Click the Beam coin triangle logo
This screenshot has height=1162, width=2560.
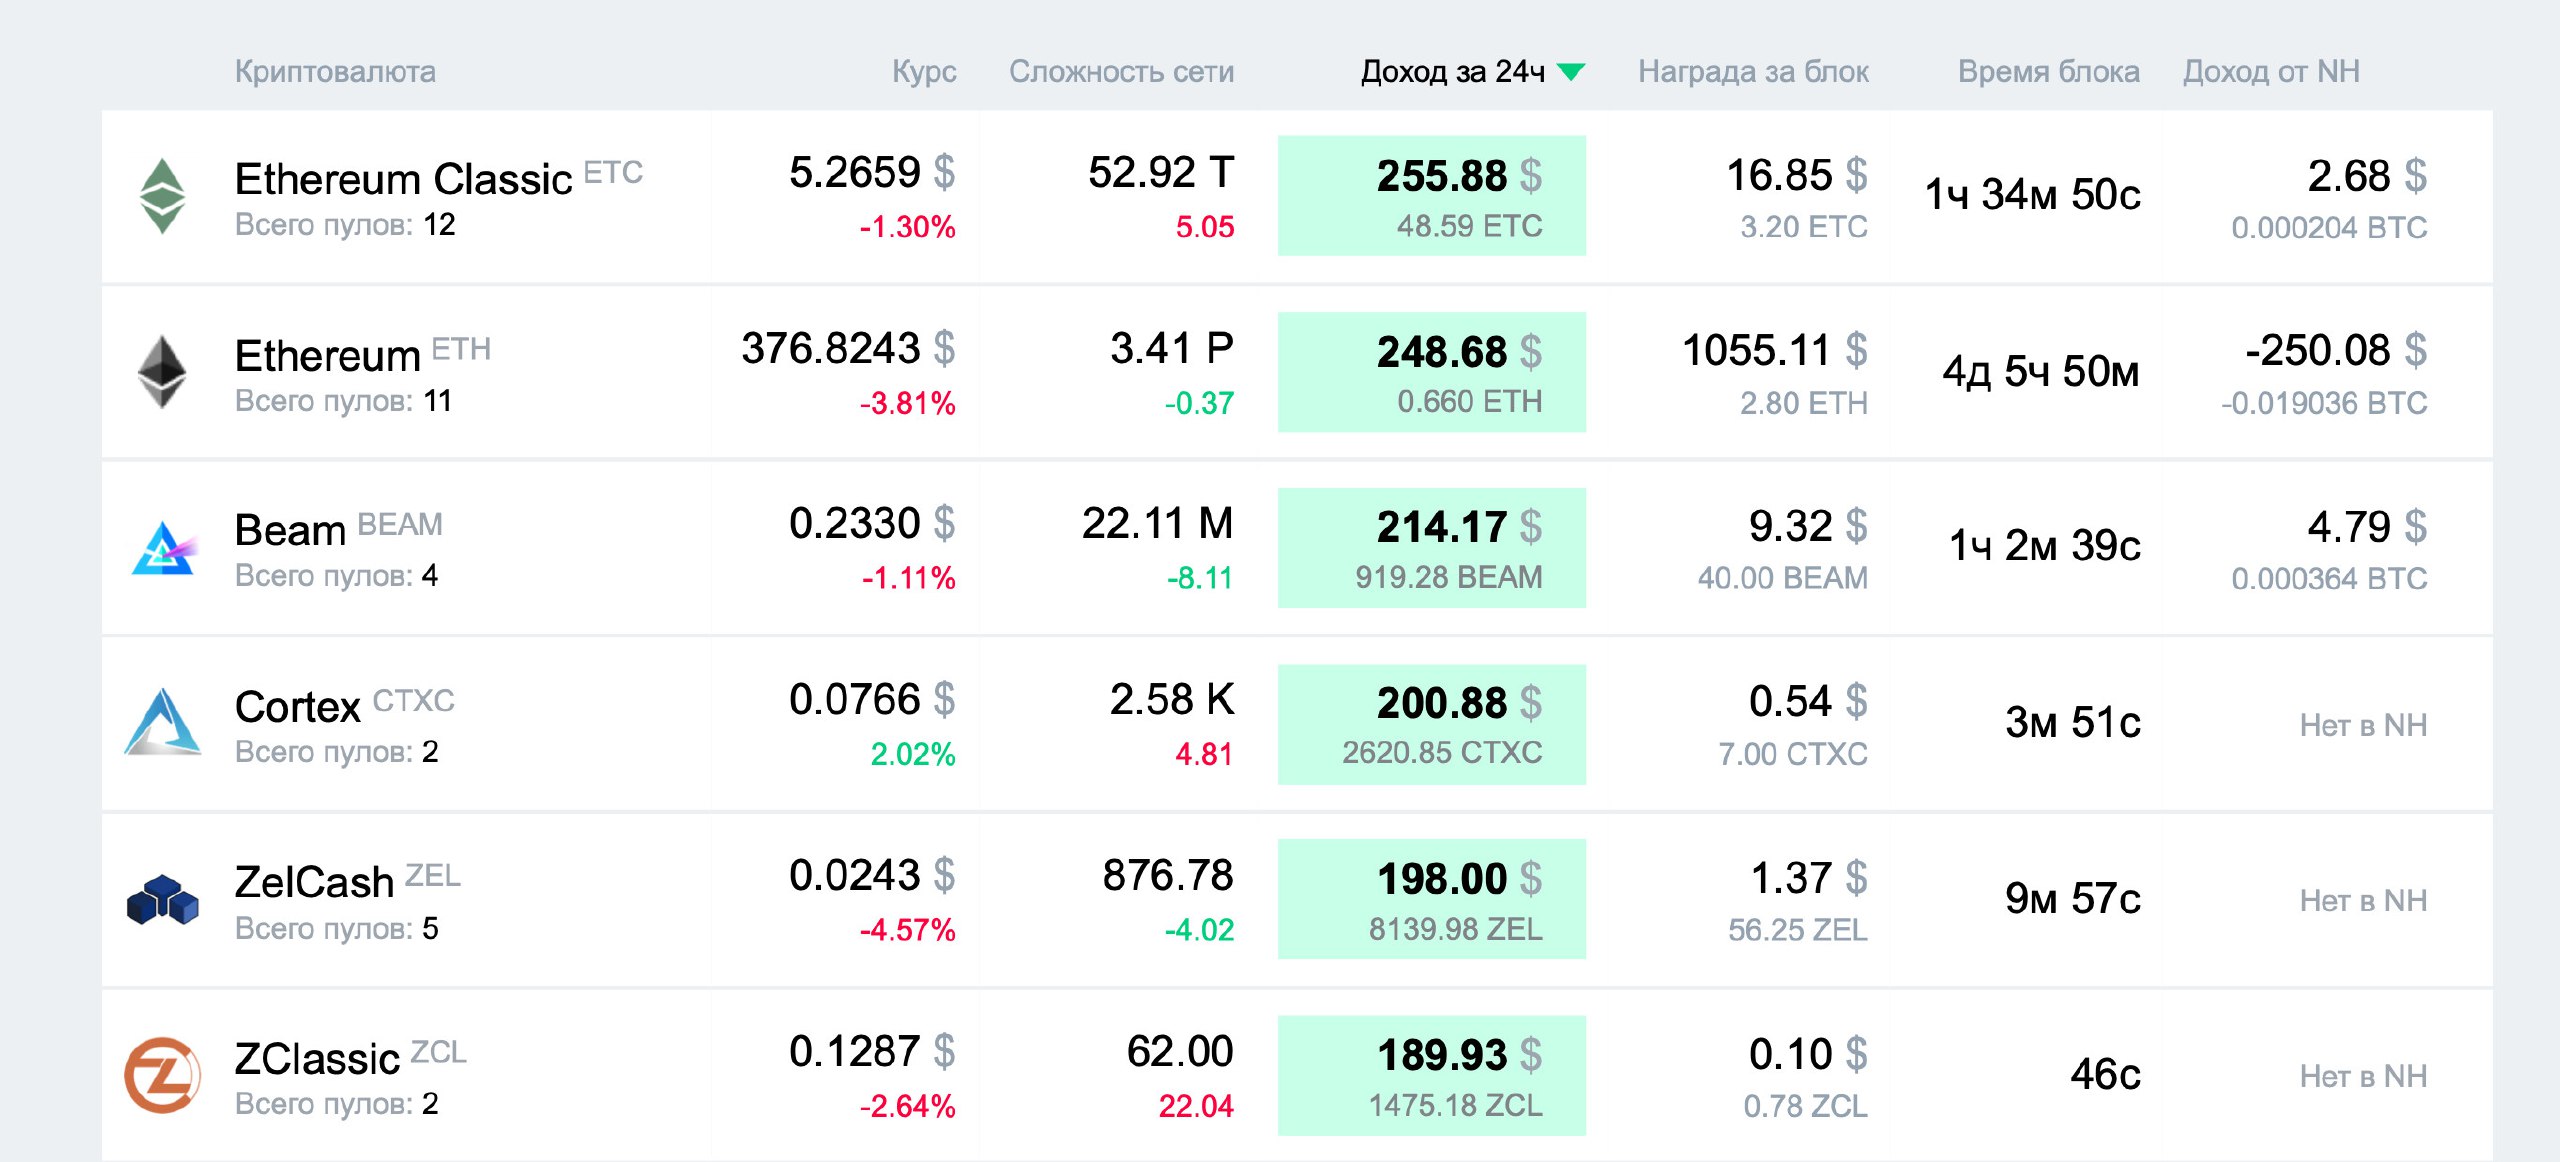point(164,548)
